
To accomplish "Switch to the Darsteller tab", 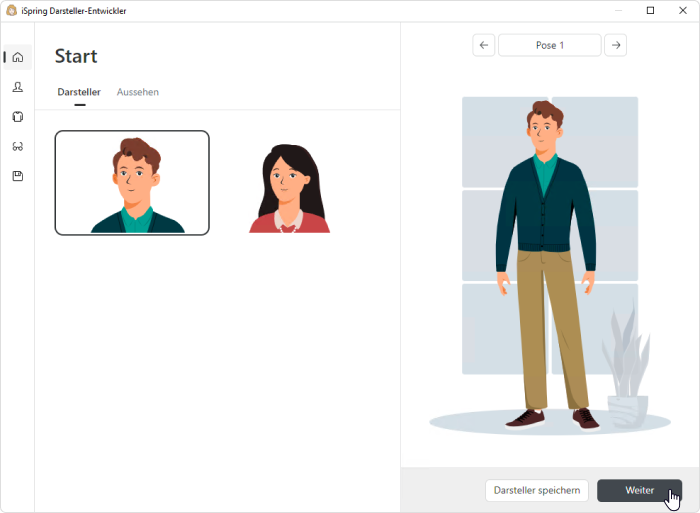I will point(79,92).
